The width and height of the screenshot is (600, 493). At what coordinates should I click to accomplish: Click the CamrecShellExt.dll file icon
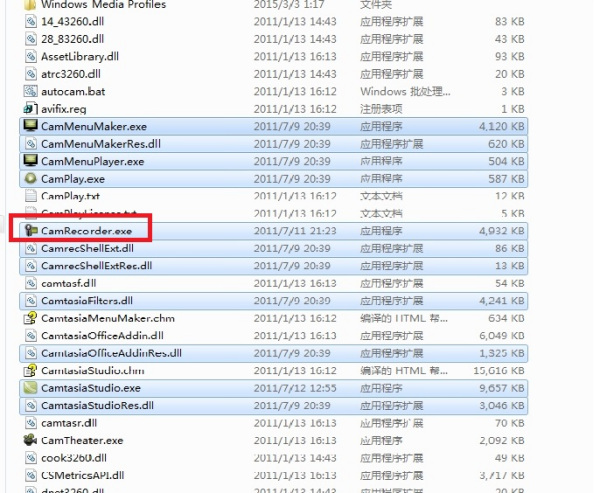31,248
